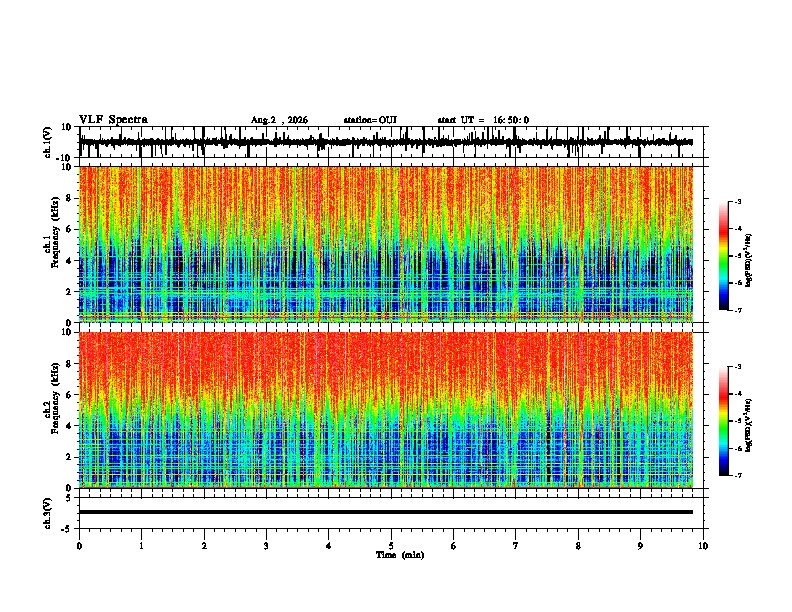
Task: Click the ch.3 flat voltage trace
Action: tap(386, 512)
